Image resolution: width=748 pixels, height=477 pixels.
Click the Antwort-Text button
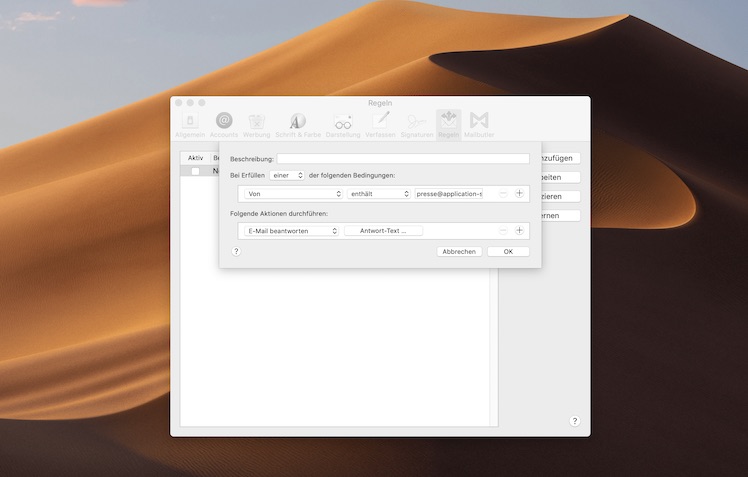point(383,231)
